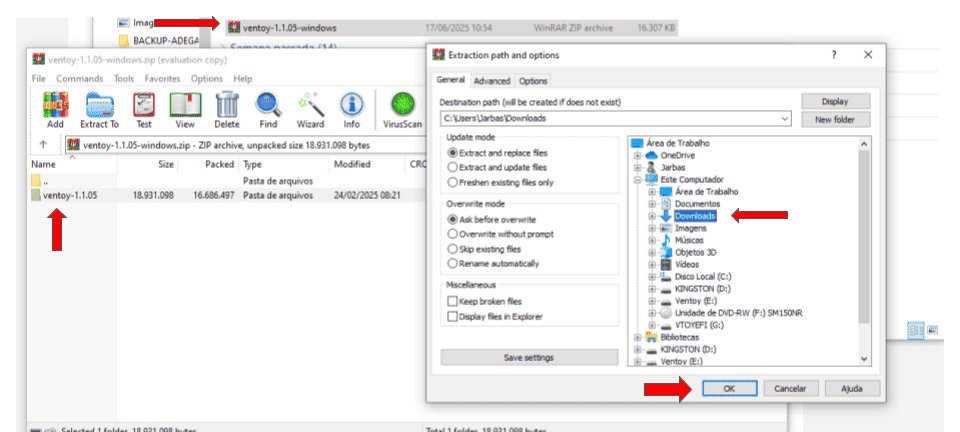
Task: Click the Cancelar button
Action: pyautogui.click(x=790, y=389)
